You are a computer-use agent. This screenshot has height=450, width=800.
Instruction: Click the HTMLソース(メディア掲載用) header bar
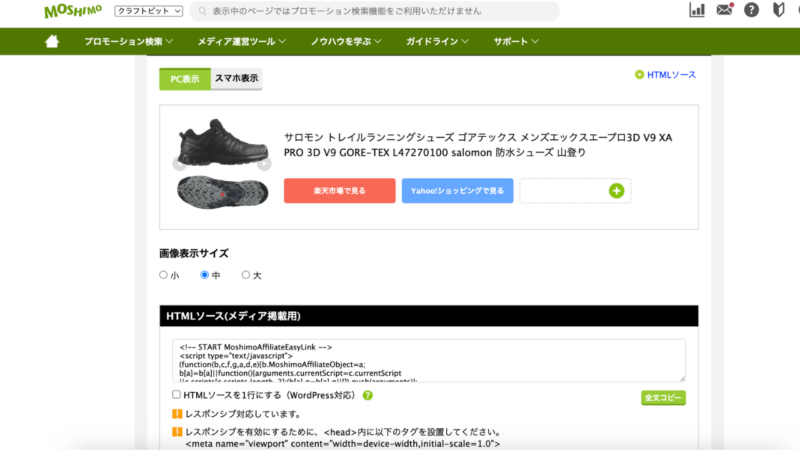[429, 316]
